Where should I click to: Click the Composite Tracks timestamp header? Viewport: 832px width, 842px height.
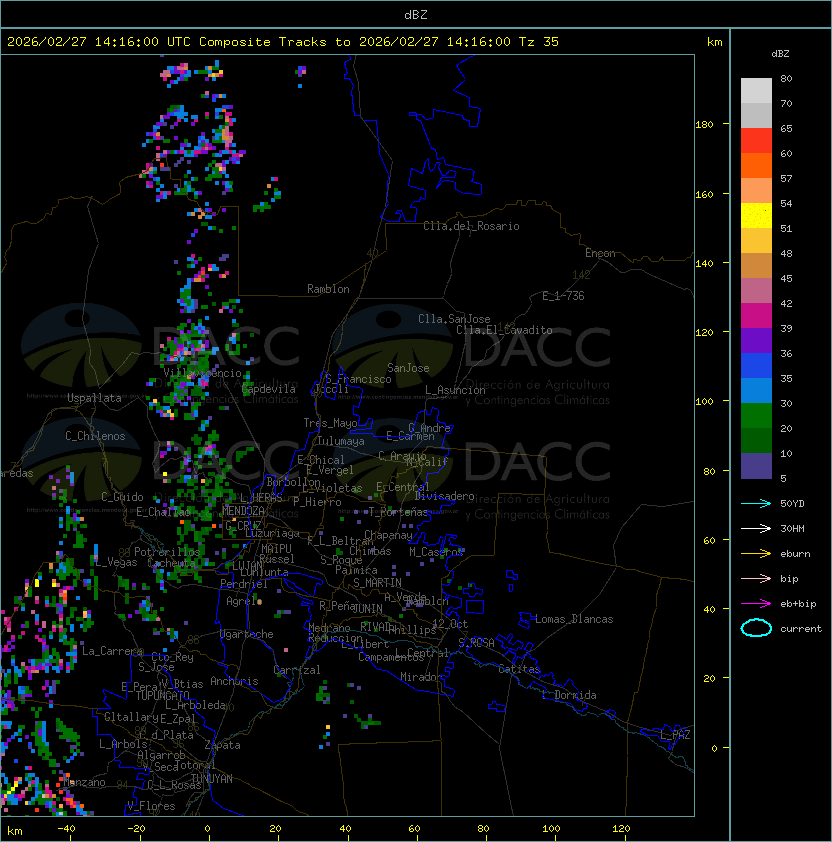[283, 42]
